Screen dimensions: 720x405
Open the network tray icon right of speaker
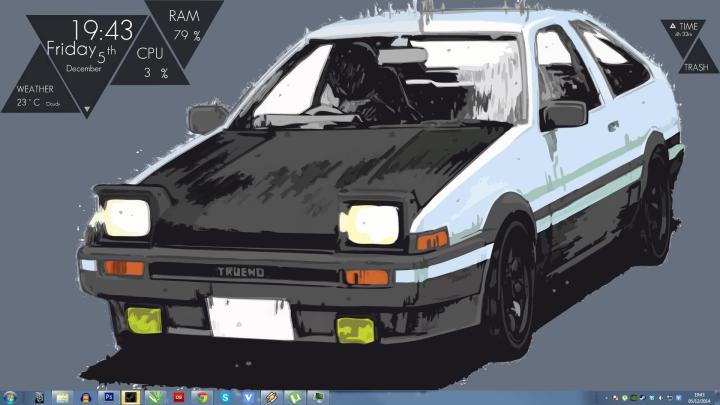tap(669, 398)
